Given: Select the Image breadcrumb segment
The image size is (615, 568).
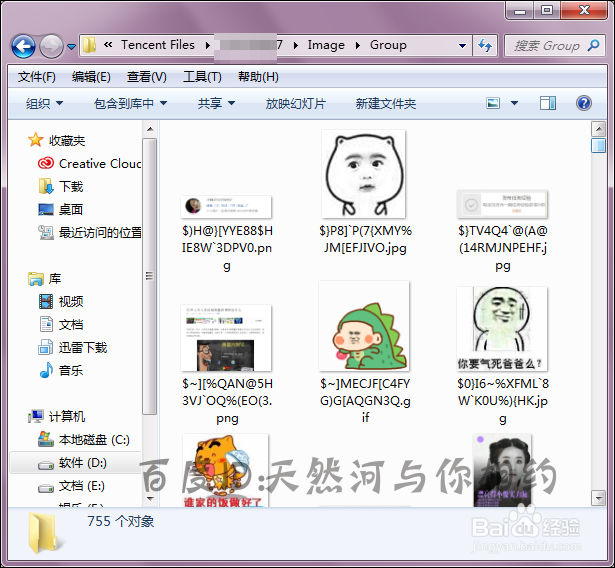Looking at the screenshot, I should tap(326, 45).
